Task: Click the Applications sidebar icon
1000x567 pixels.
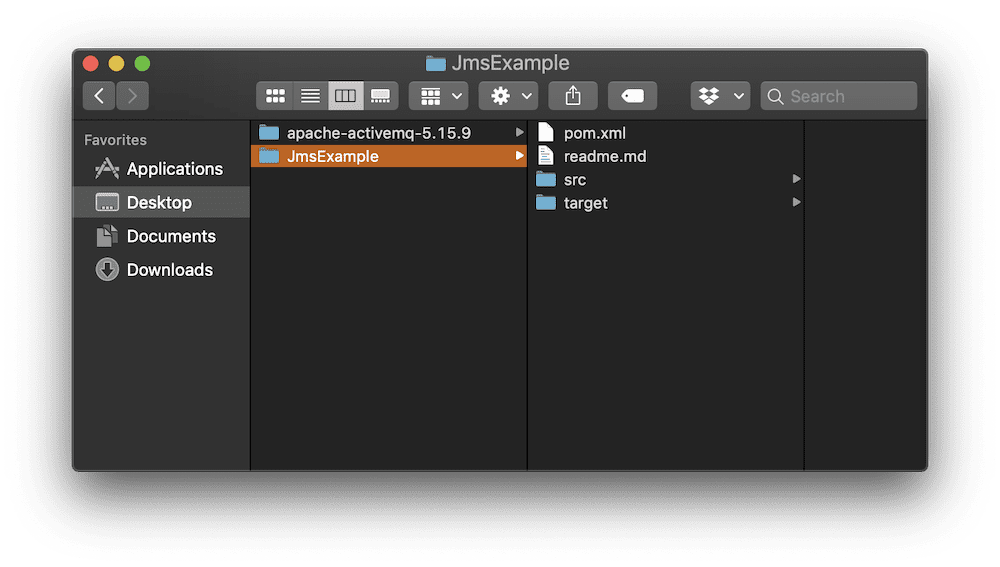Action: (107, 168)
